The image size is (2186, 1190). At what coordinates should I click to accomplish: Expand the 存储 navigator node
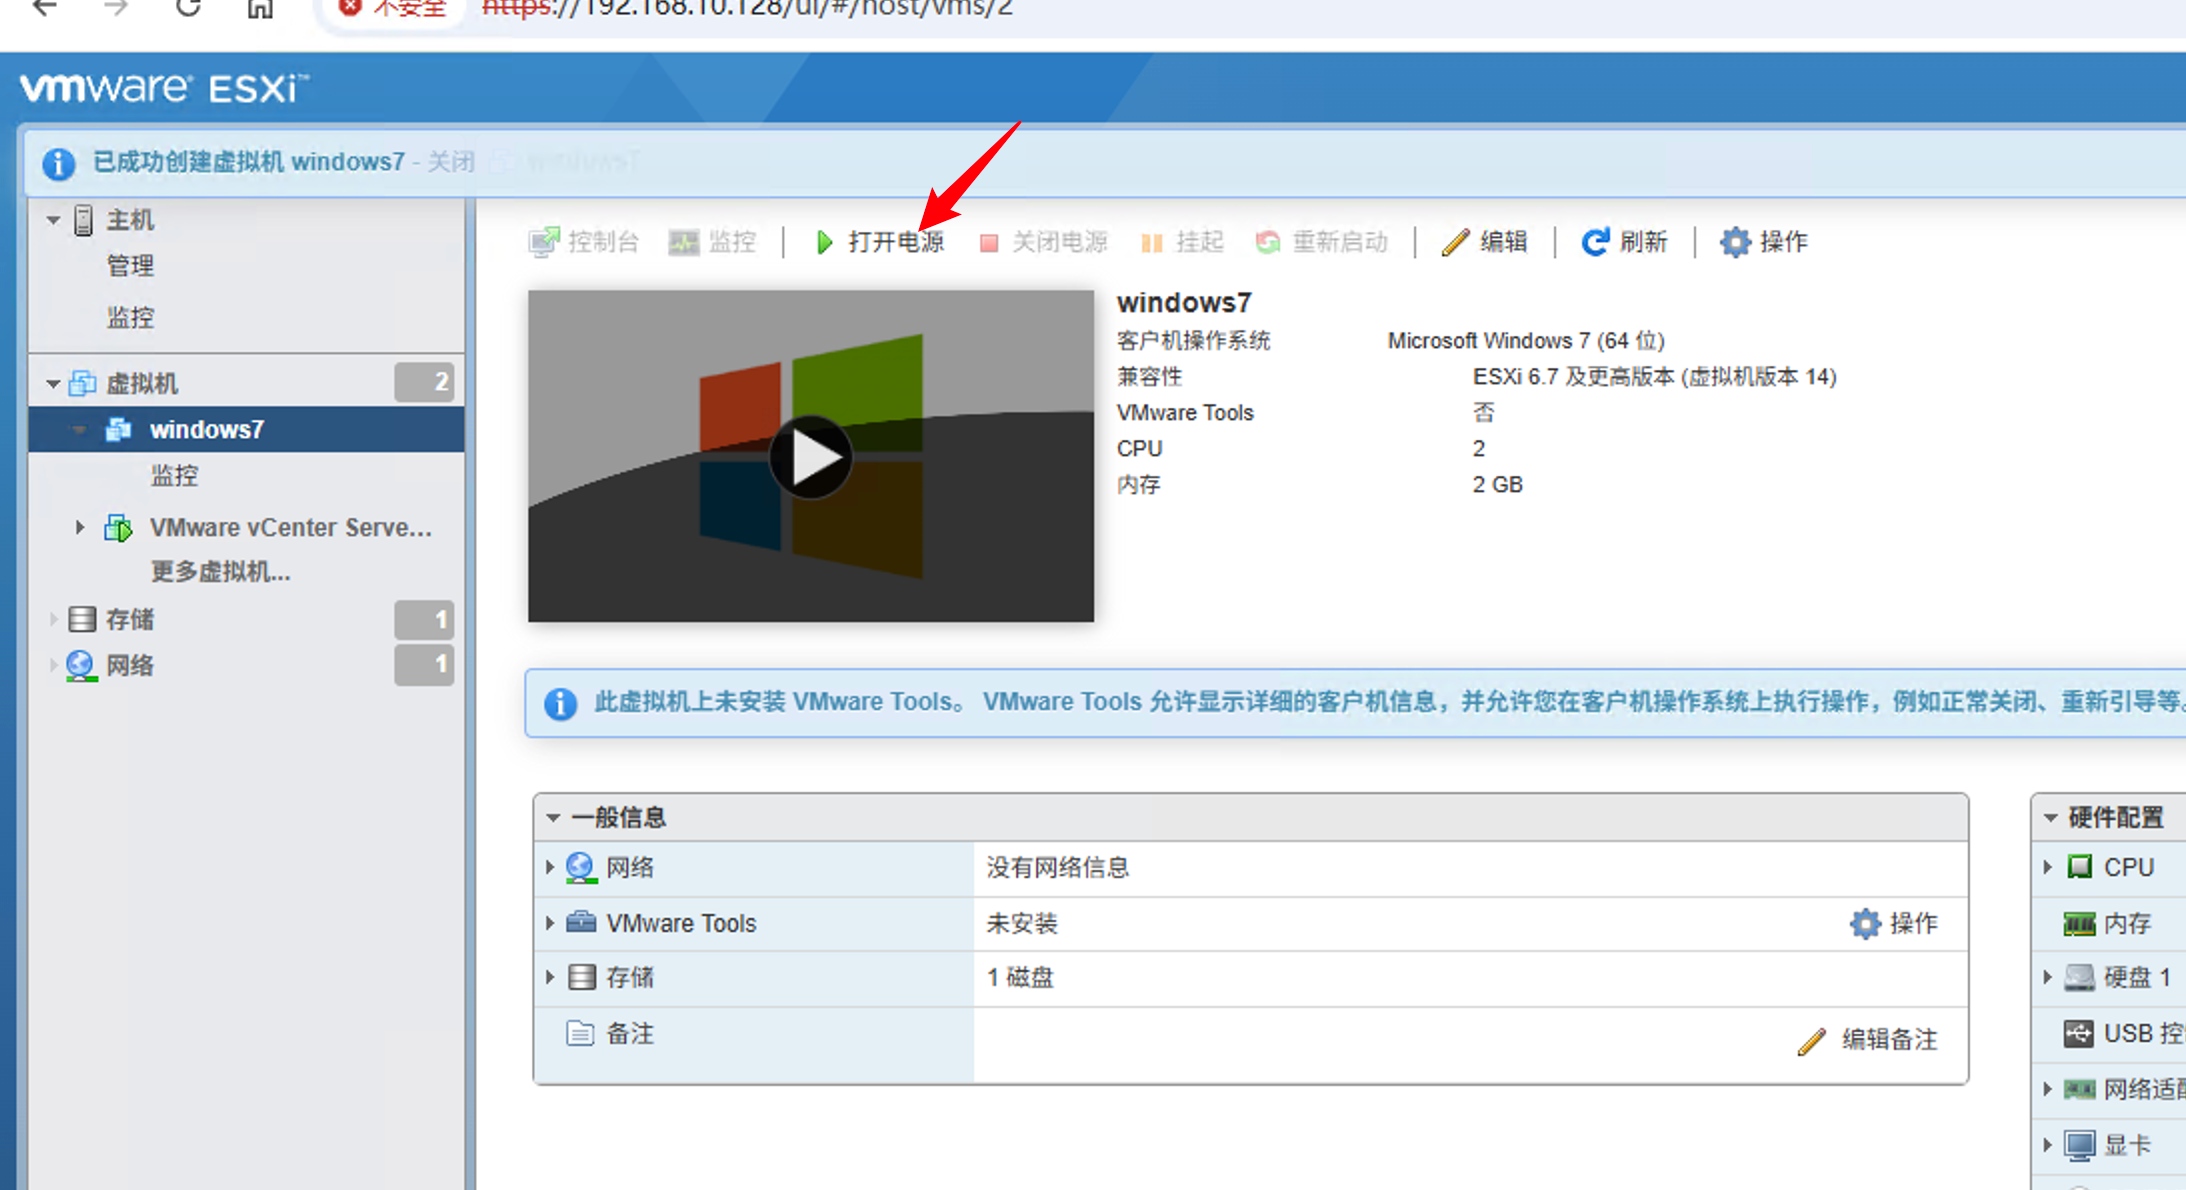(53, 620)
